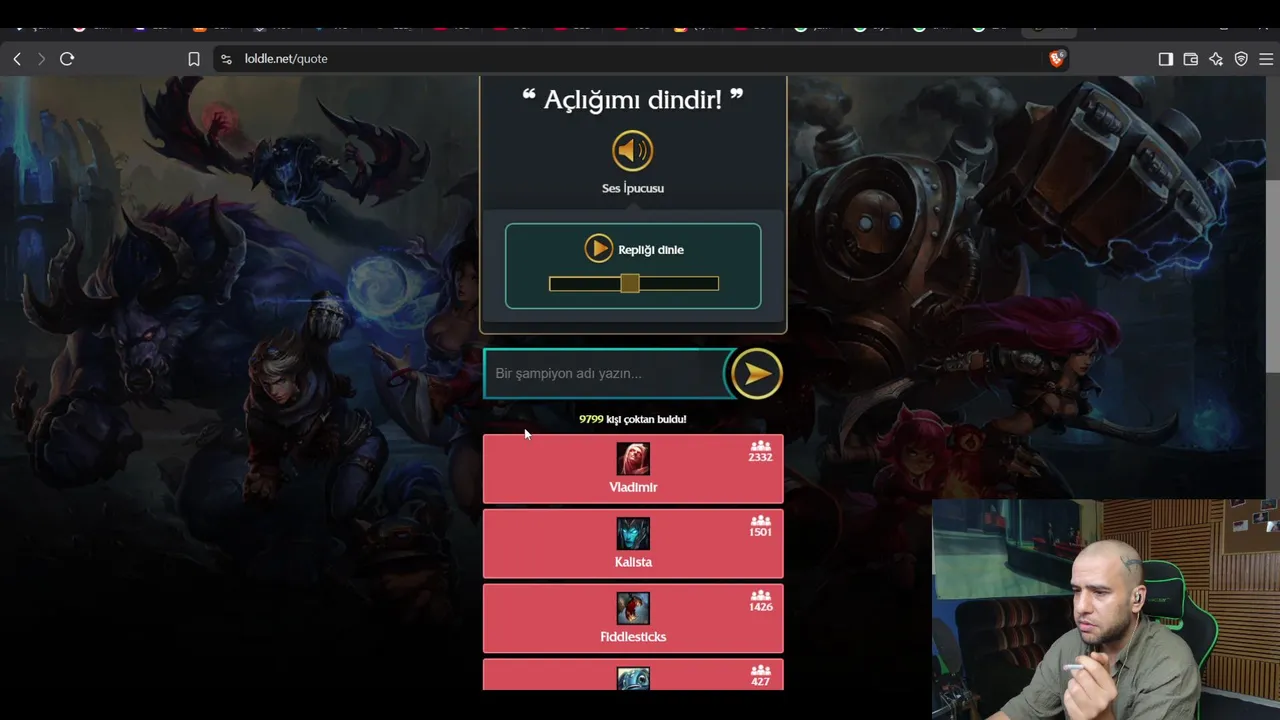This screenshot has height=720, width=1280.
Task: Click the '427' guess count
Action: (x=760, y=682)
